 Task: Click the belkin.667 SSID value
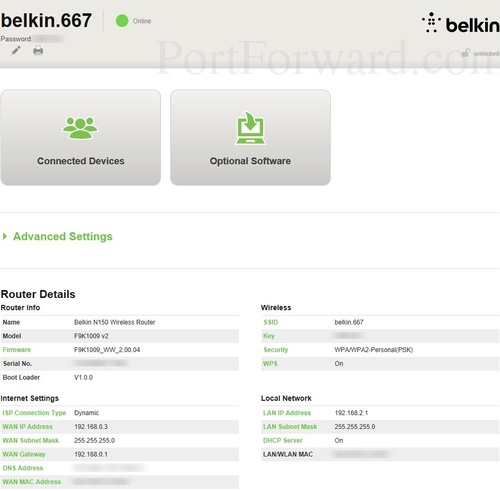click(x=349, y=322)
